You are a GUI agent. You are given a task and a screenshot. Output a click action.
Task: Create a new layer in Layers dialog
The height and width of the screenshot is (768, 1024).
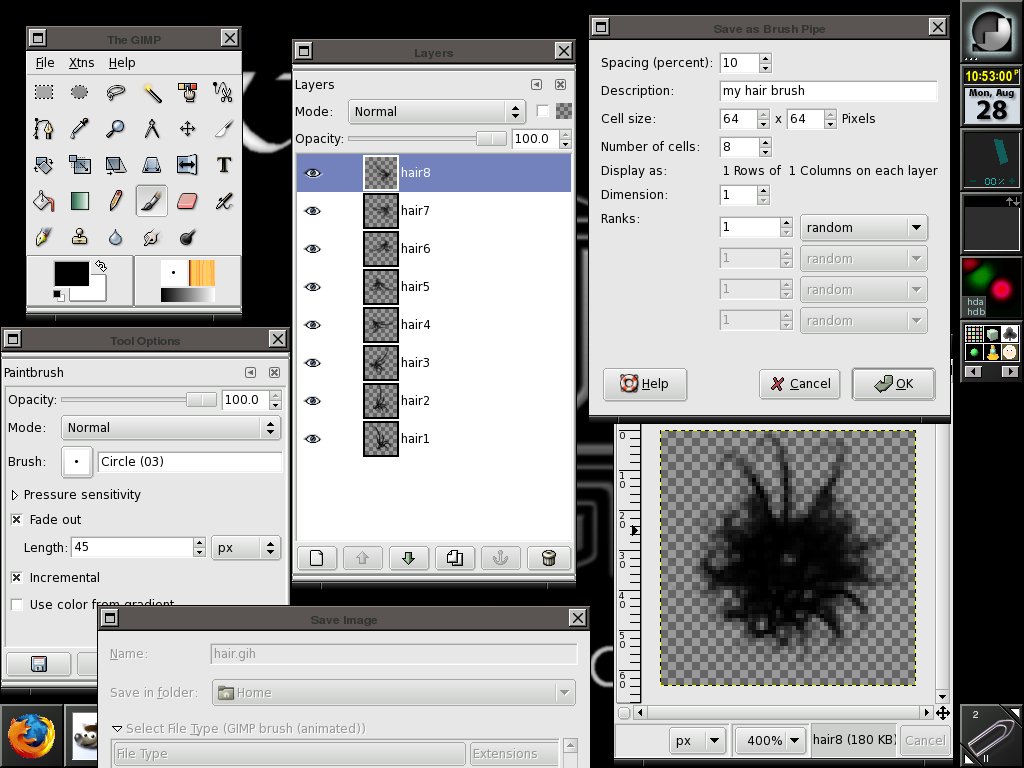[x=317, y=558]
